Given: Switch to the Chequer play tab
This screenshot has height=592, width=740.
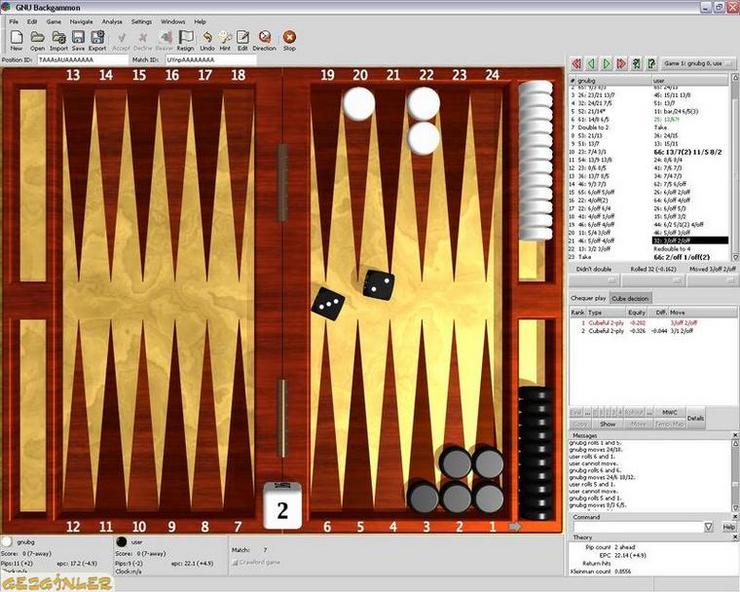Looking at the screenshot, I should coord(588,298).
